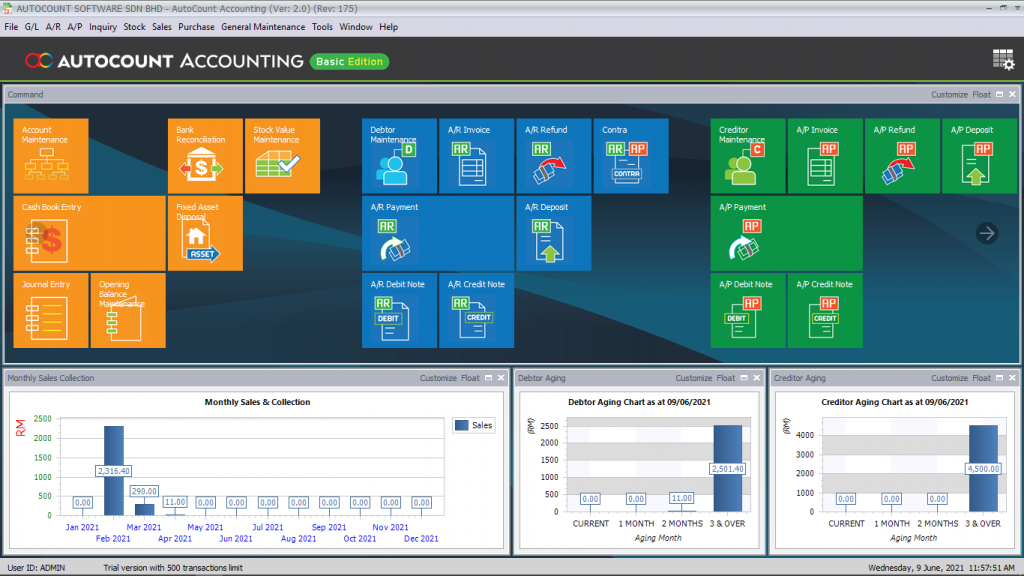The width and height of the screenshot is (1024, 576).
Task: Open A/P Debit Note tile
Action: pyautogui.click(x=748, y=310)
